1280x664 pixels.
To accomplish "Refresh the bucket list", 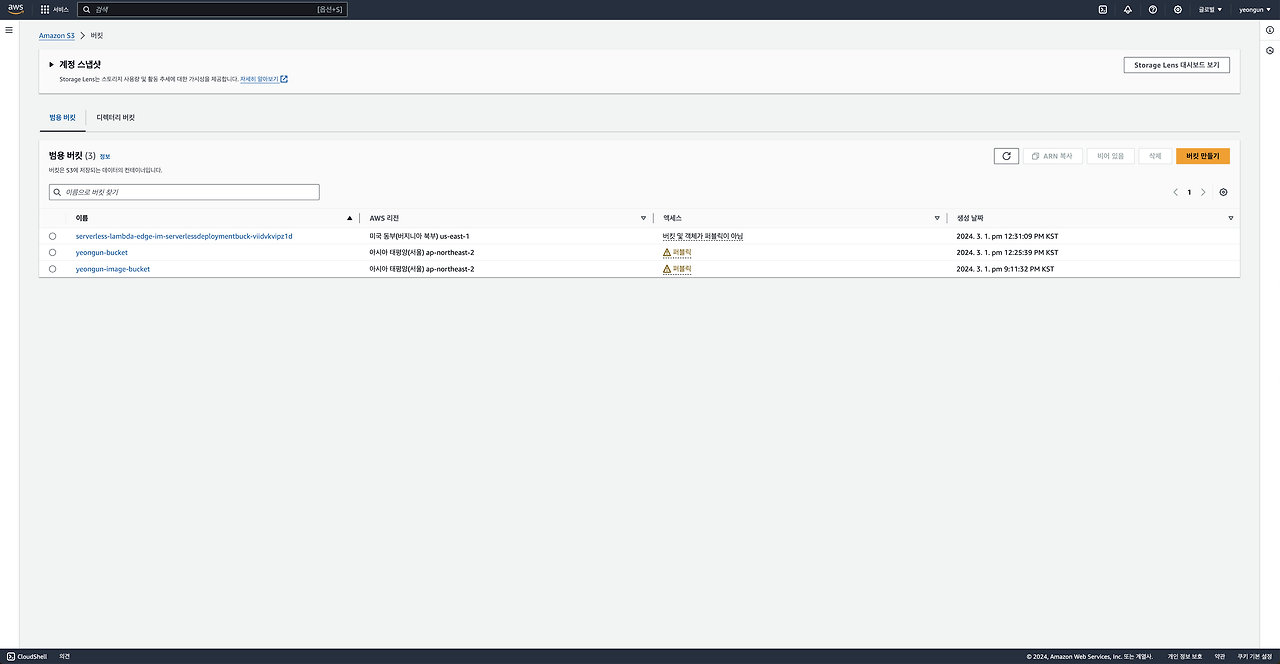I will (1006, 156).
